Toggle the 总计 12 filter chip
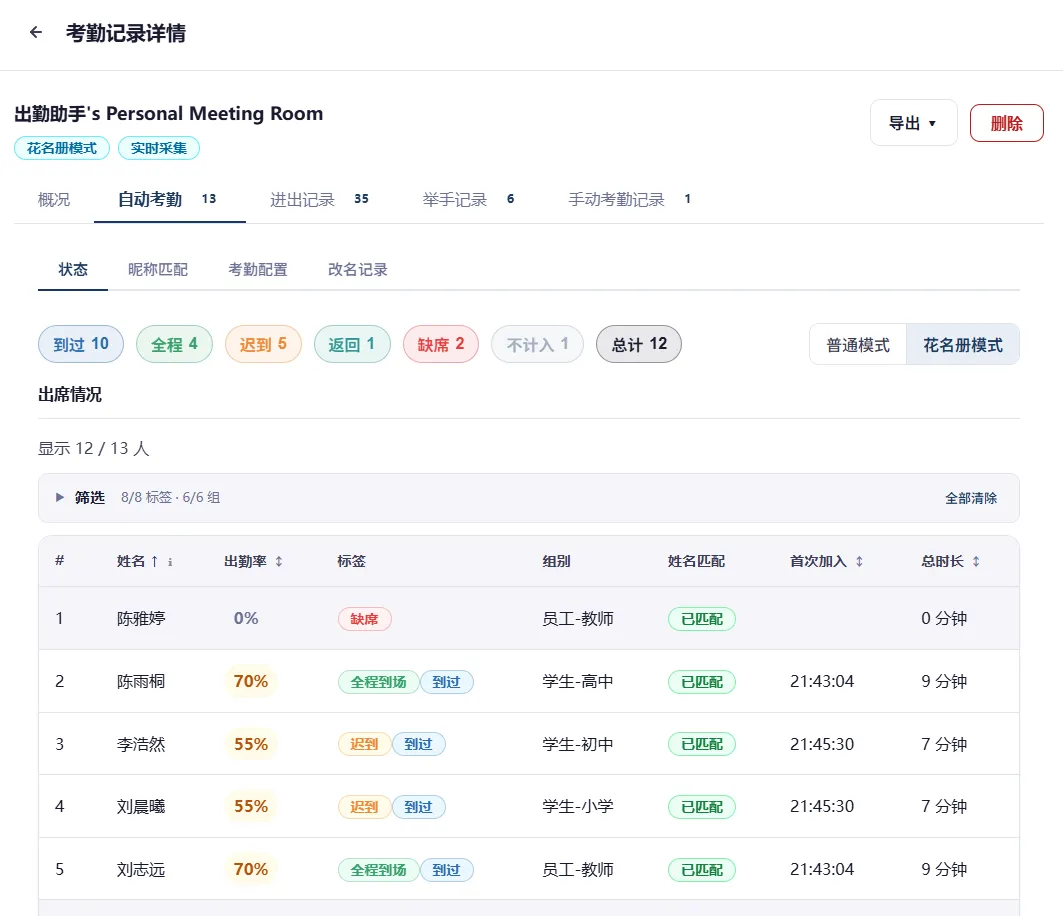Image resolution: width=1063 pixels, height=916 pixels. [639, 344]
